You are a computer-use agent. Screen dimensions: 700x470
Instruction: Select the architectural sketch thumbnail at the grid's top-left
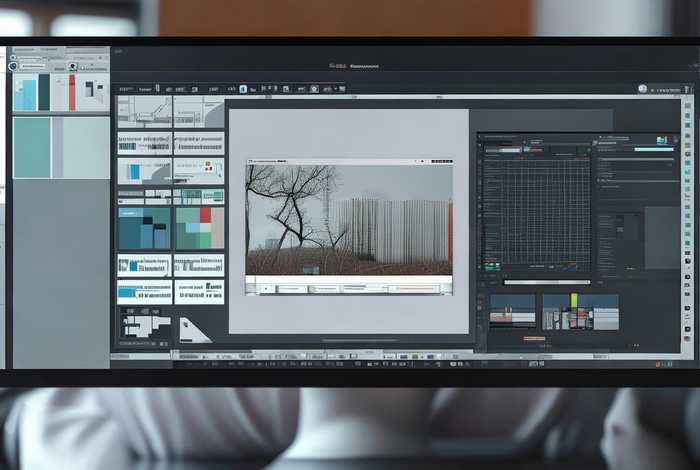[144, 111]
